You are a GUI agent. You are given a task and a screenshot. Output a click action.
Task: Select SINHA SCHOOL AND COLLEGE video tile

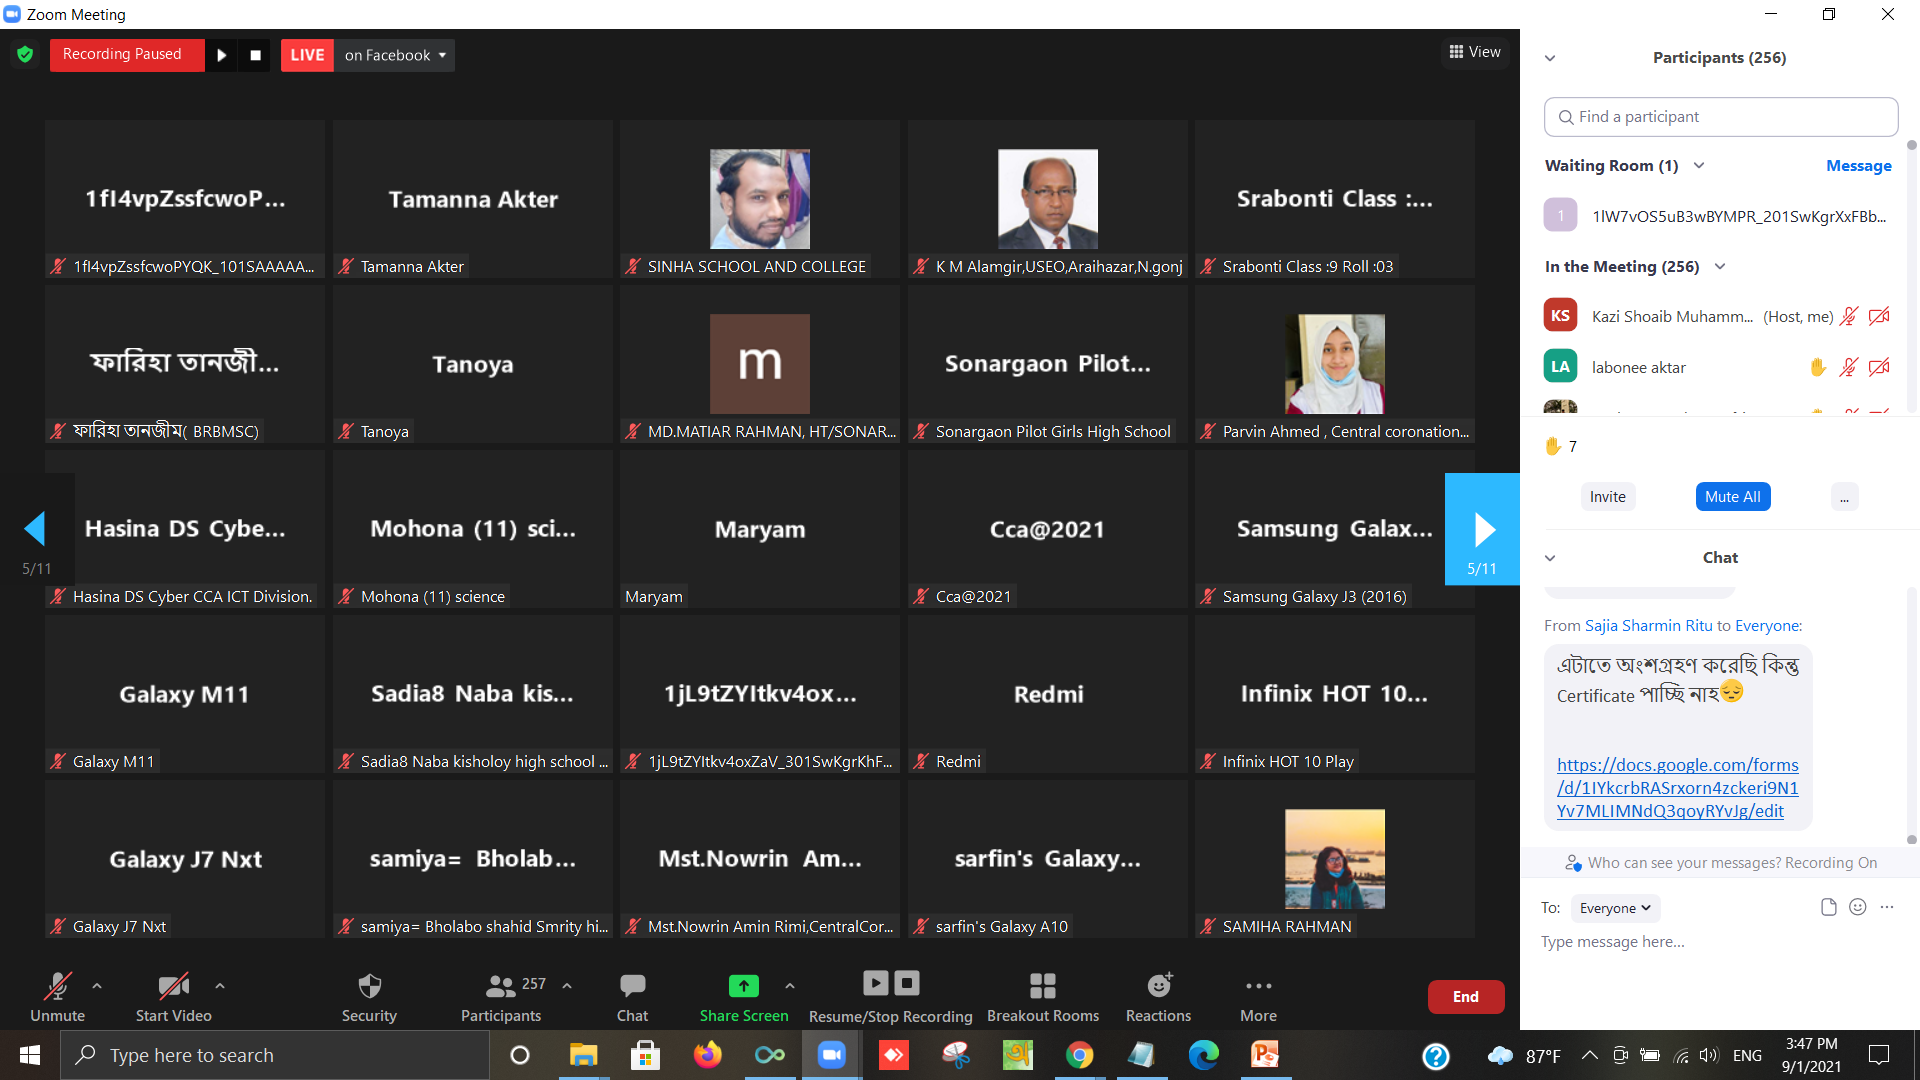click(x=760, y=199)
